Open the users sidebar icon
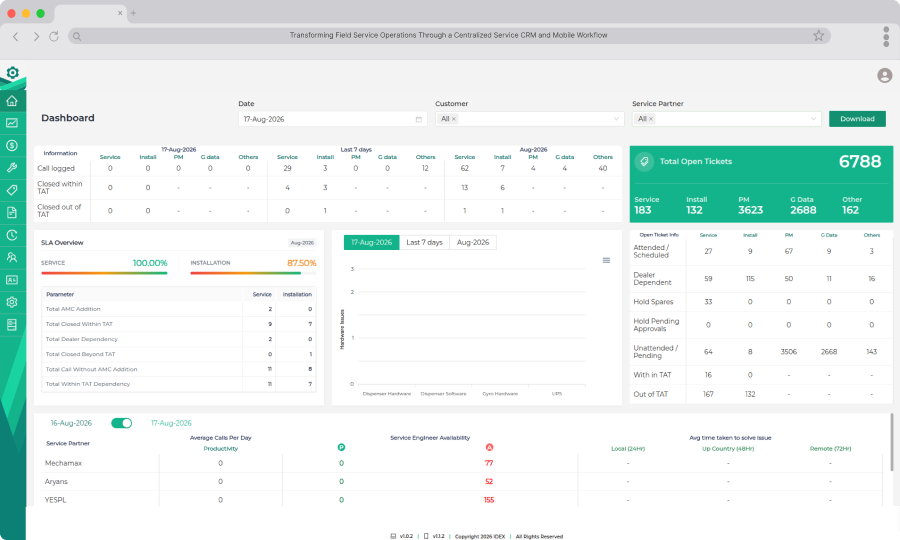 click(12, 257)
